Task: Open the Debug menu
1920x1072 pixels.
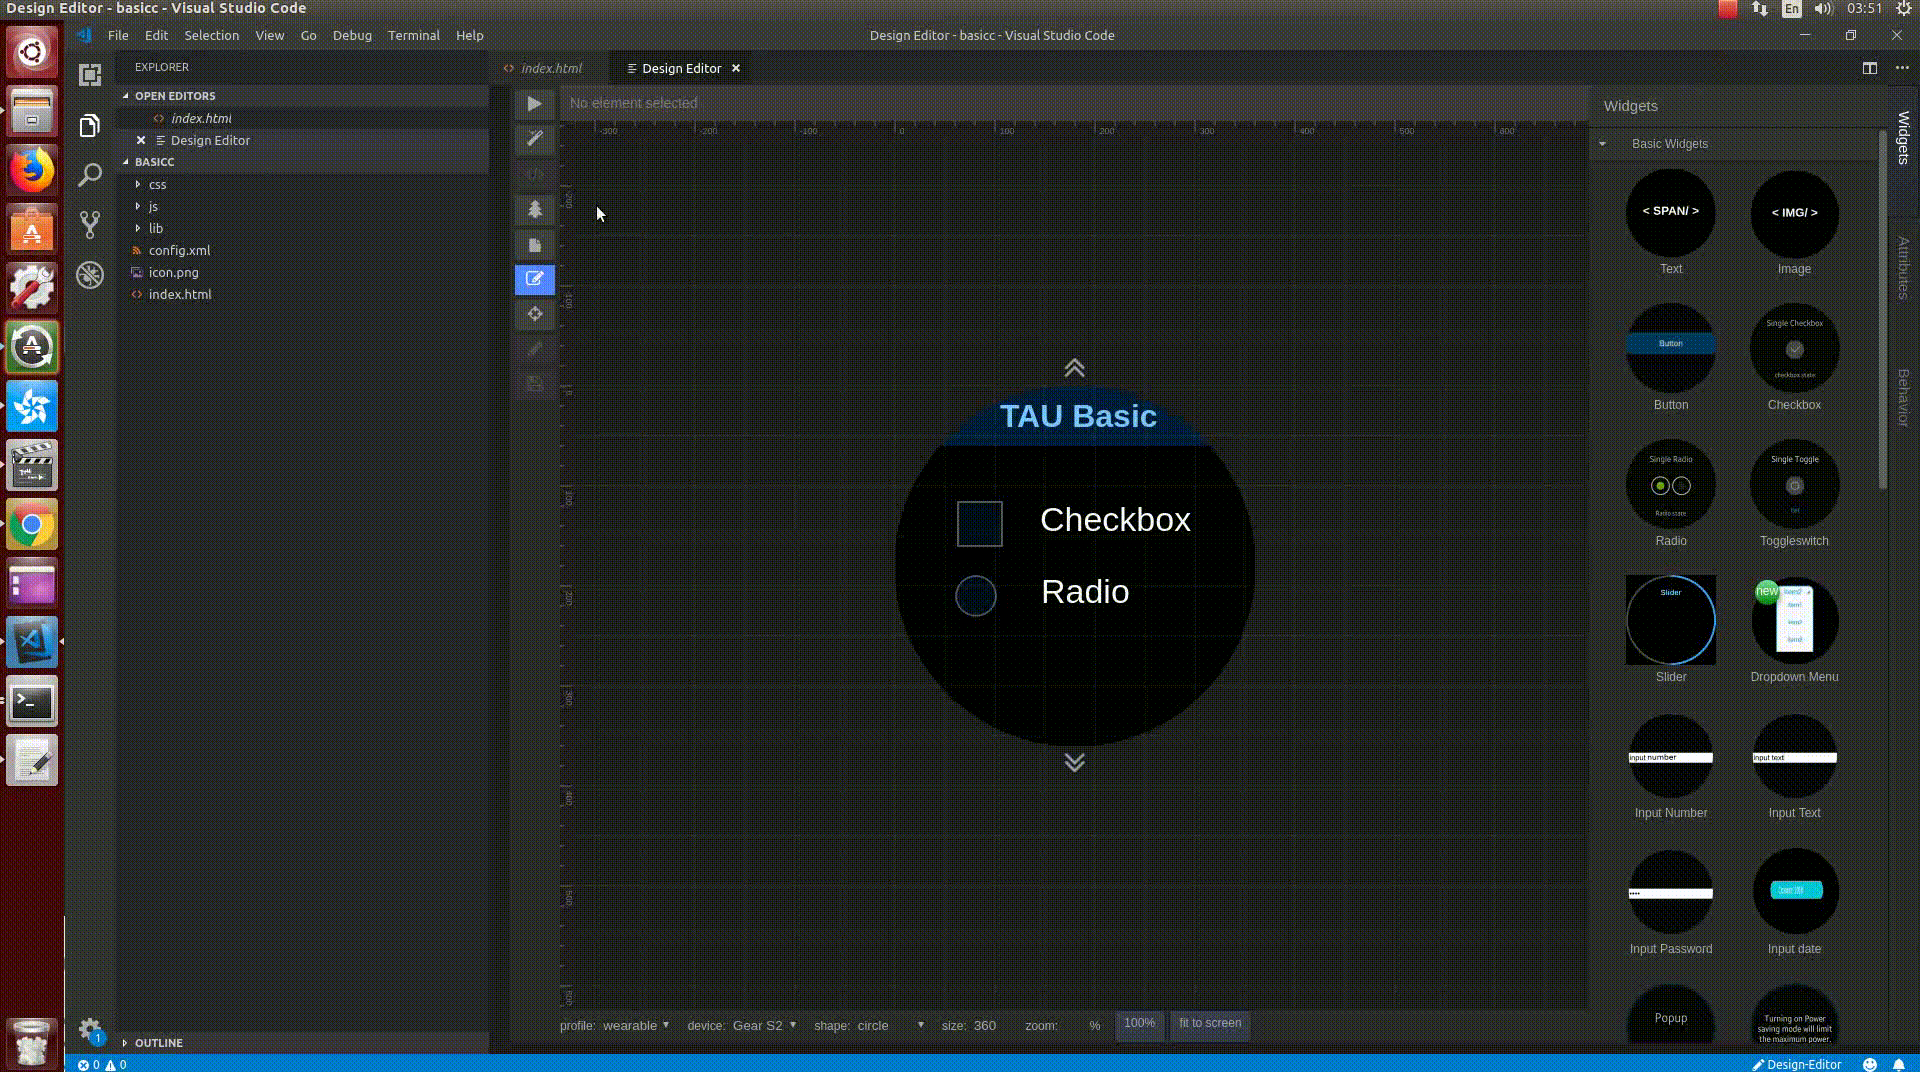Action: (x=352, y=35)
